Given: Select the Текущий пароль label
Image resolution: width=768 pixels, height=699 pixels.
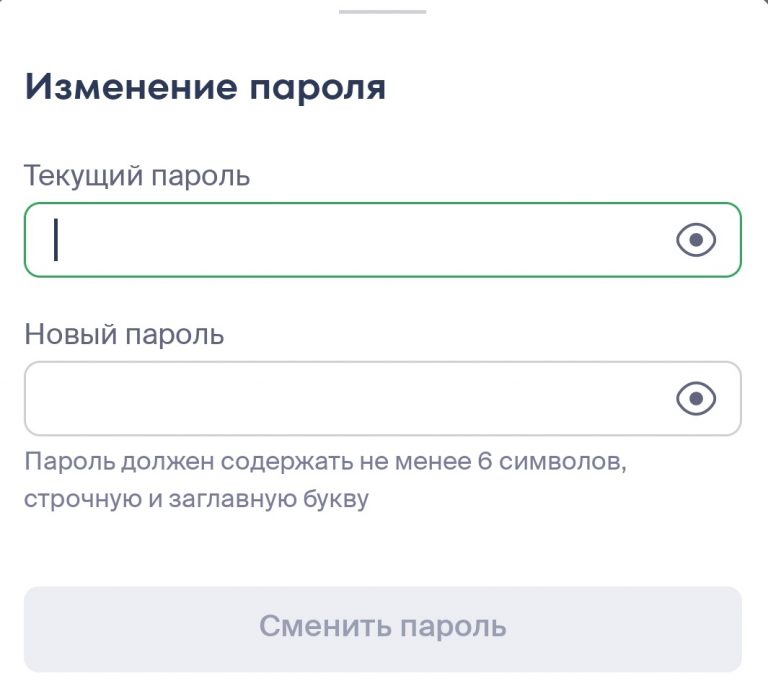Looking at the screenshot, I should [x=137, y=176].
